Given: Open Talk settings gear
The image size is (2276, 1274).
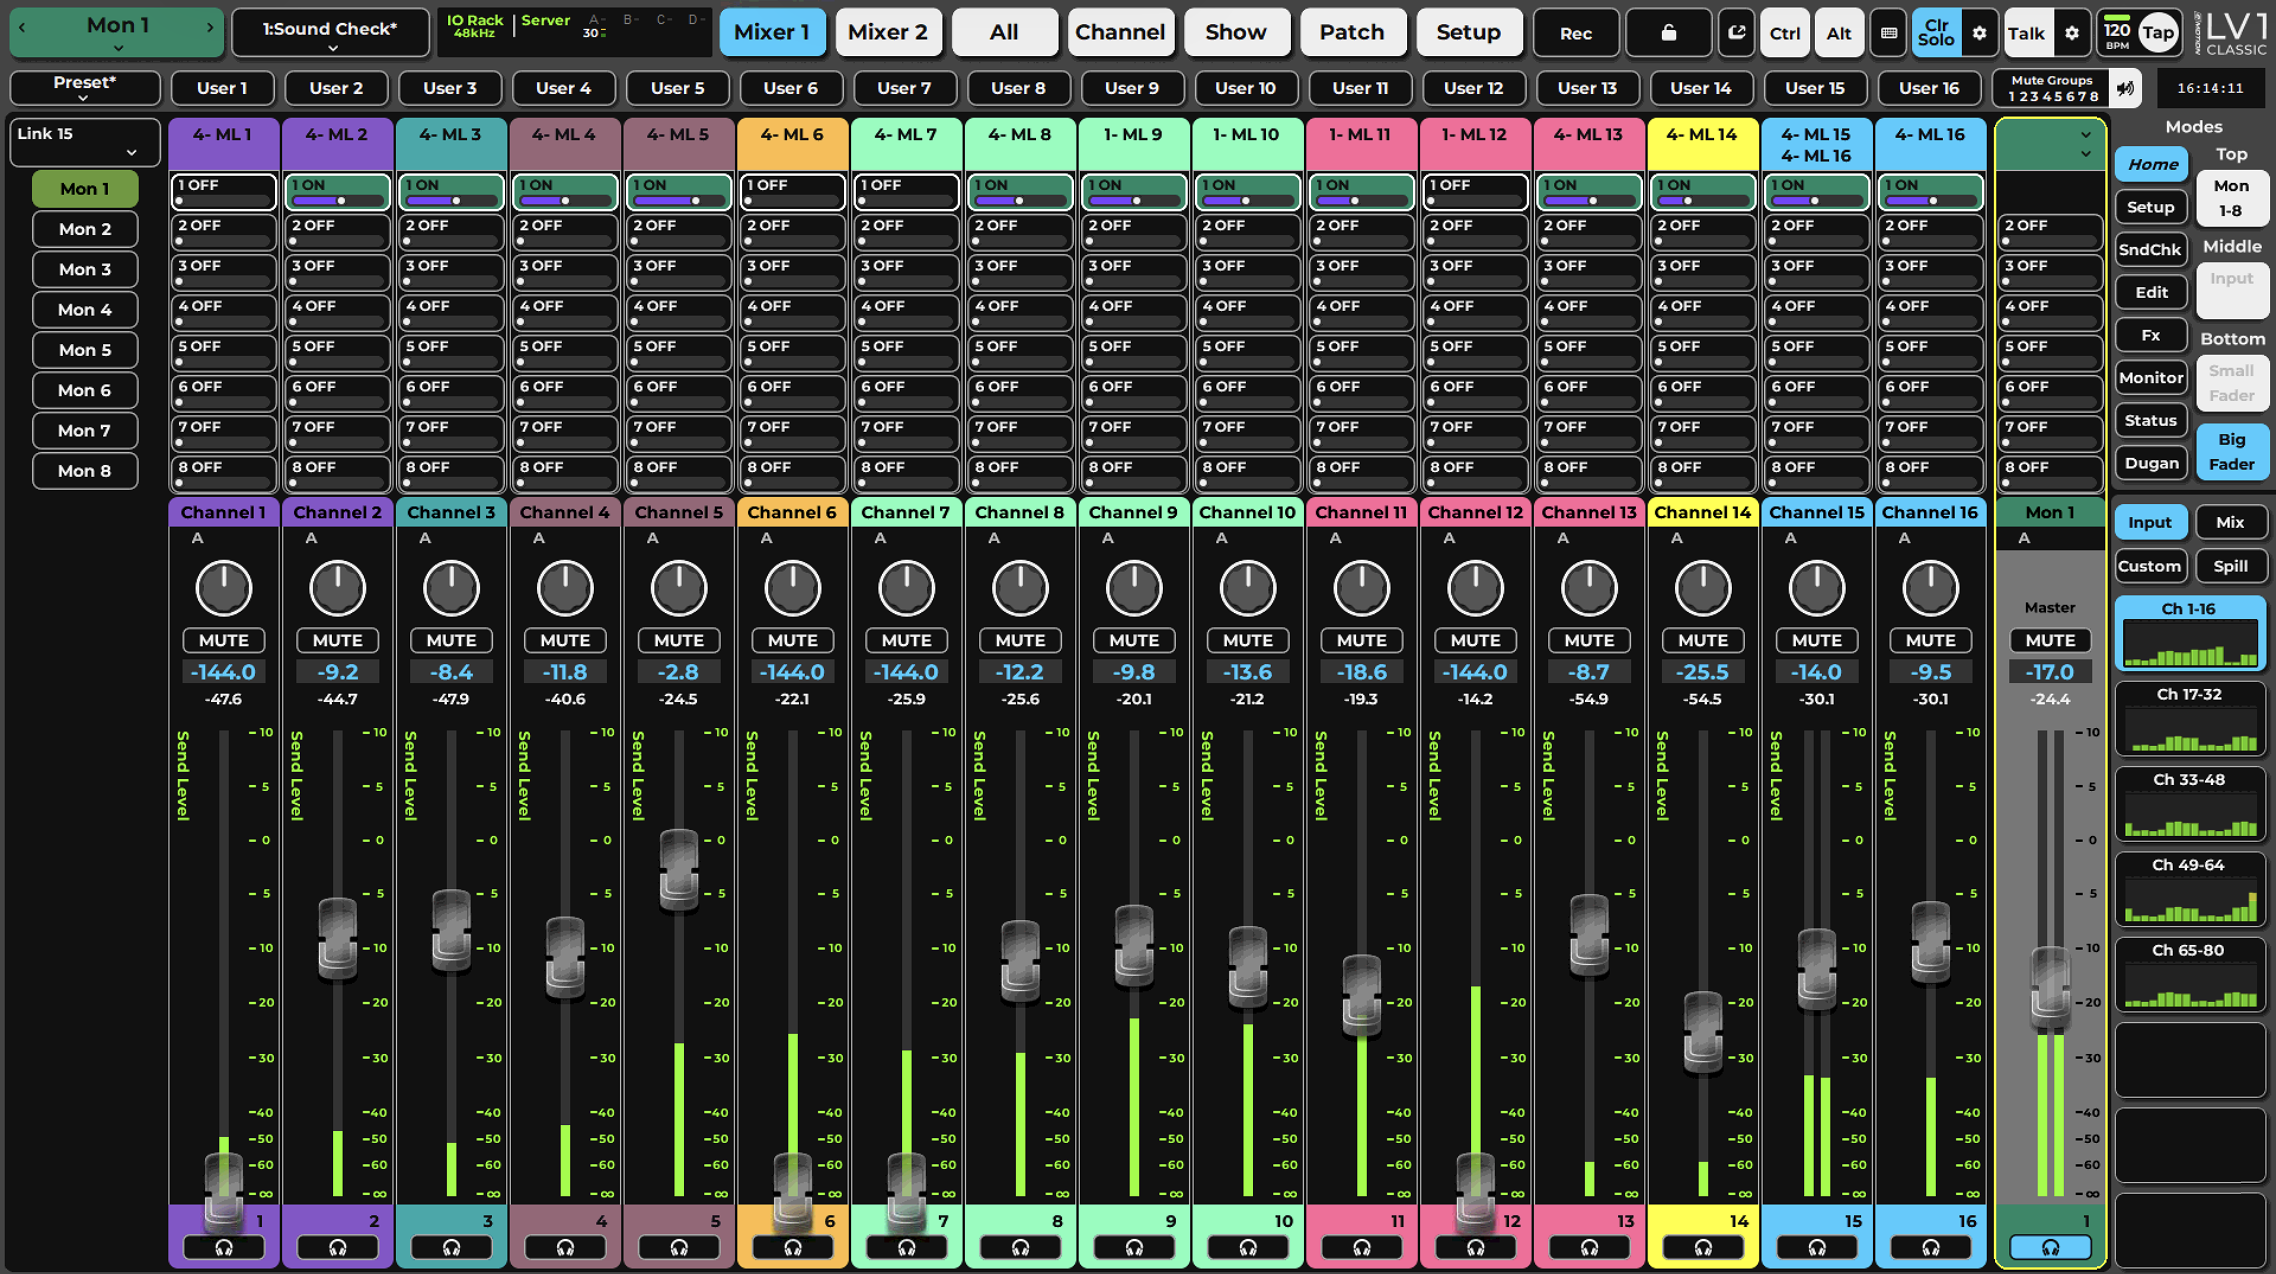Looking at the screenshot, I should click(2072, 33).
